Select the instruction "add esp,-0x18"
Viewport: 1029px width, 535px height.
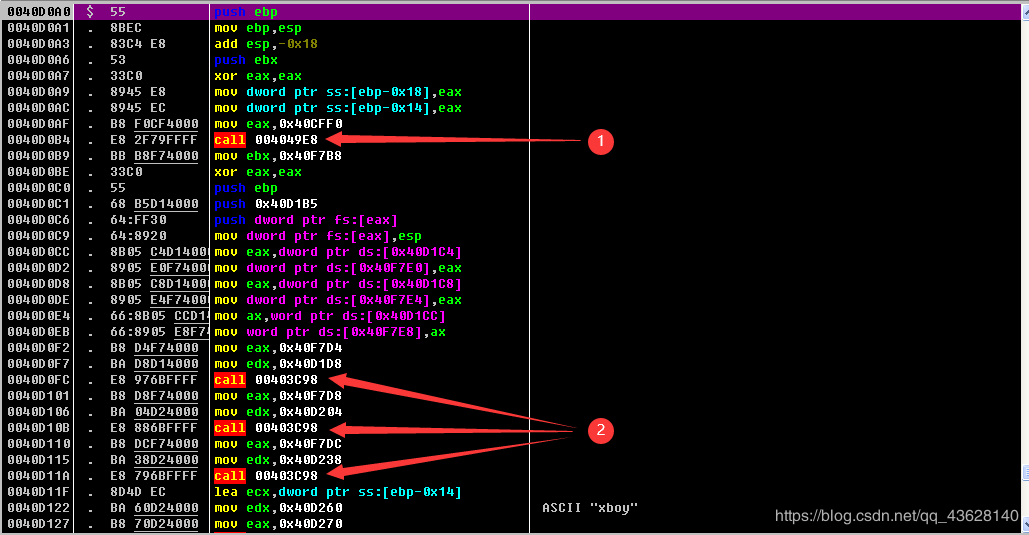(266, 44)
